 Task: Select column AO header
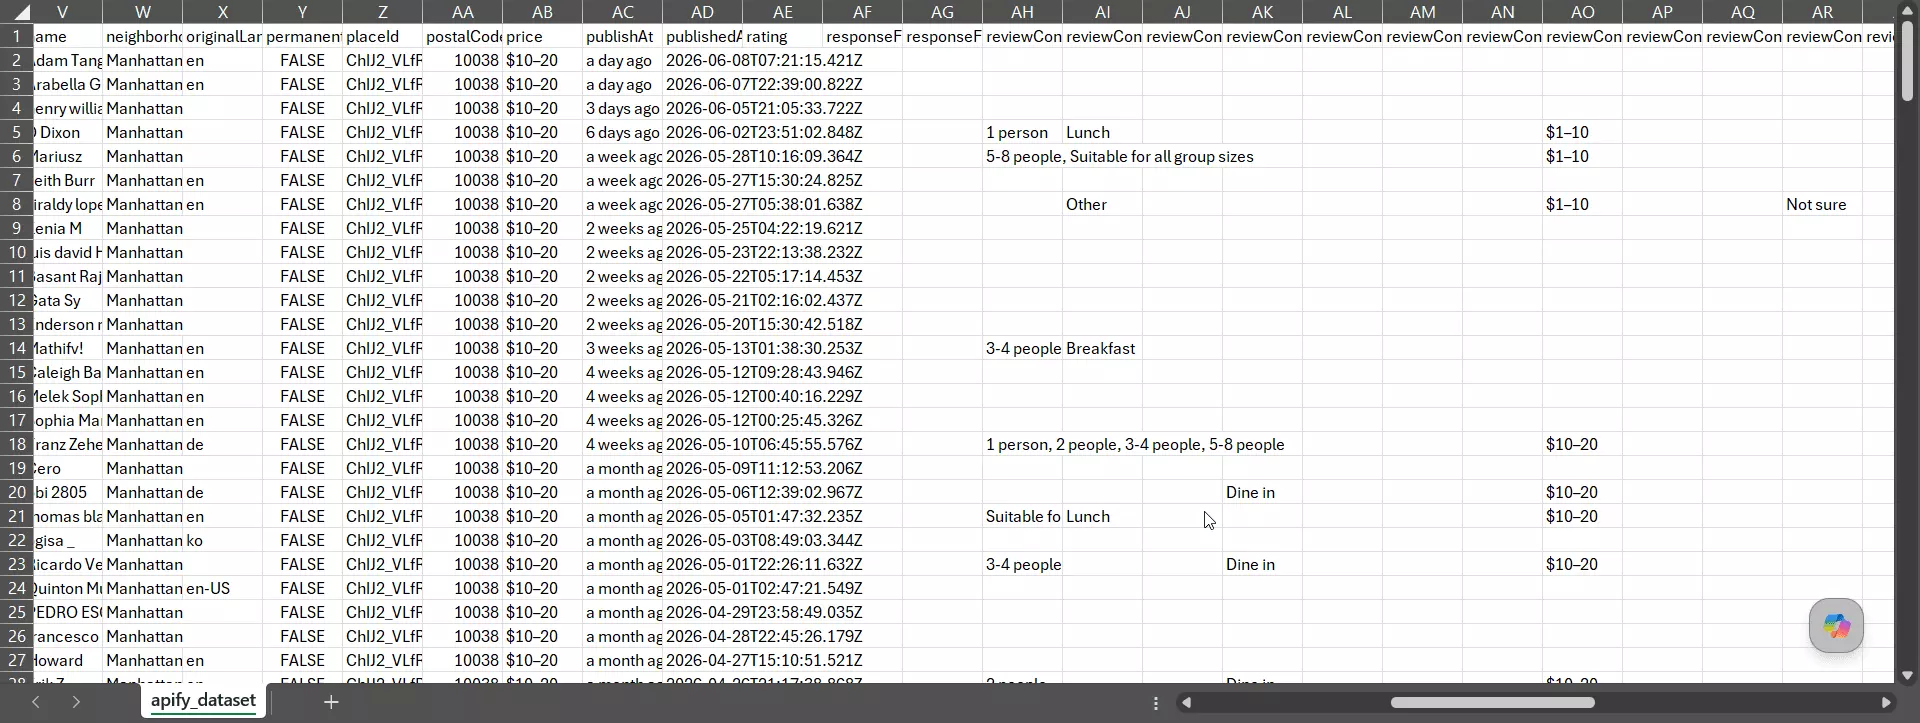(1583, 12)
